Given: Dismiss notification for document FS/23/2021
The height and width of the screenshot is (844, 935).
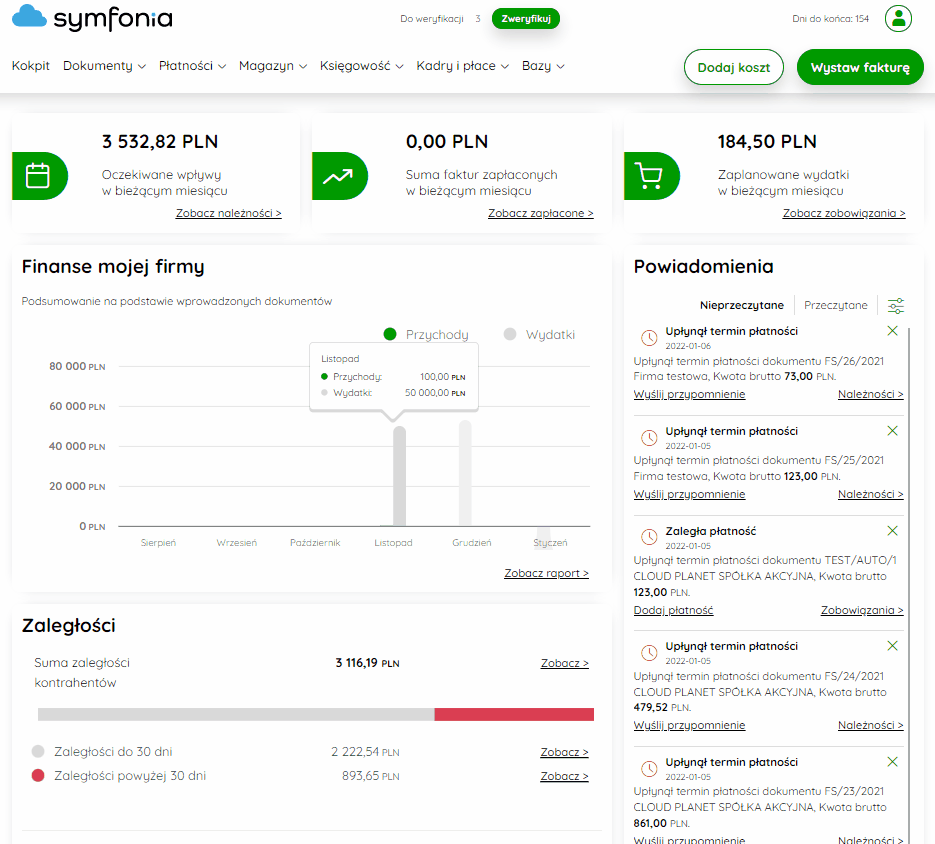Looking at the screenshot, I should point(892,761).
